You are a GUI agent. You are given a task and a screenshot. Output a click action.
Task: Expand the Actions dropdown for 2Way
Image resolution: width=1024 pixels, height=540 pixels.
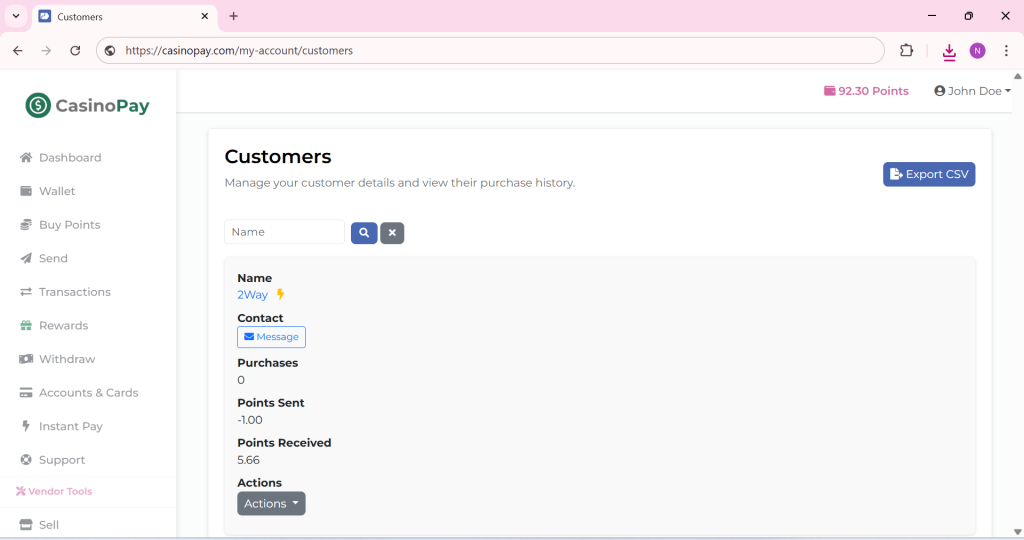[x=271, y=503]
